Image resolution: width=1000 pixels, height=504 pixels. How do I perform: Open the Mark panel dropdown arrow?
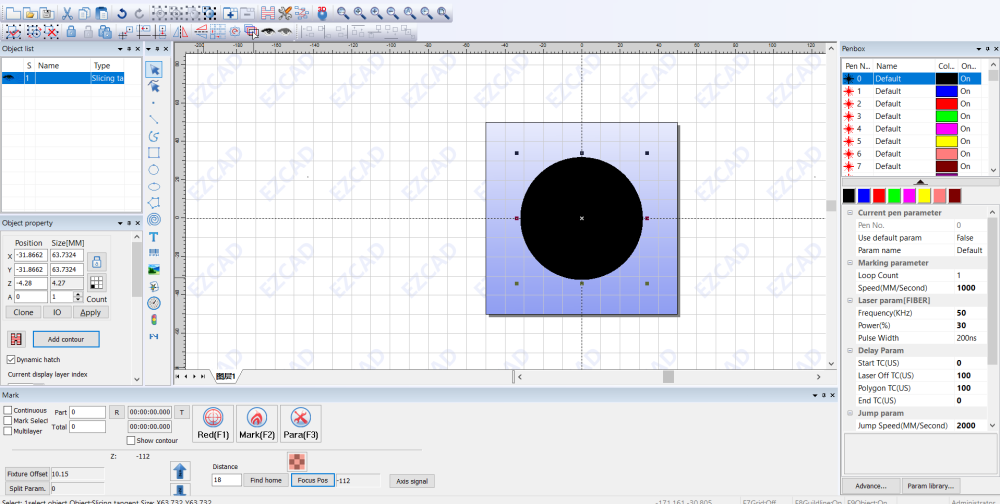[x=816, y=396]
